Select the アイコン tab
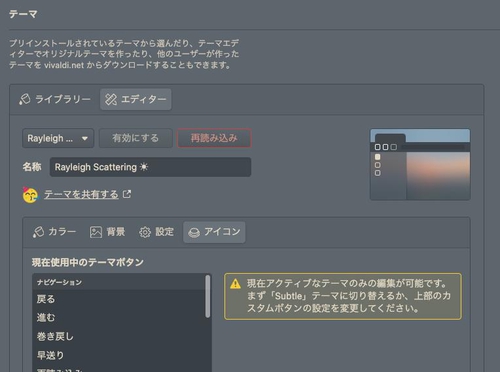The image size is (500, 372). 214,232
